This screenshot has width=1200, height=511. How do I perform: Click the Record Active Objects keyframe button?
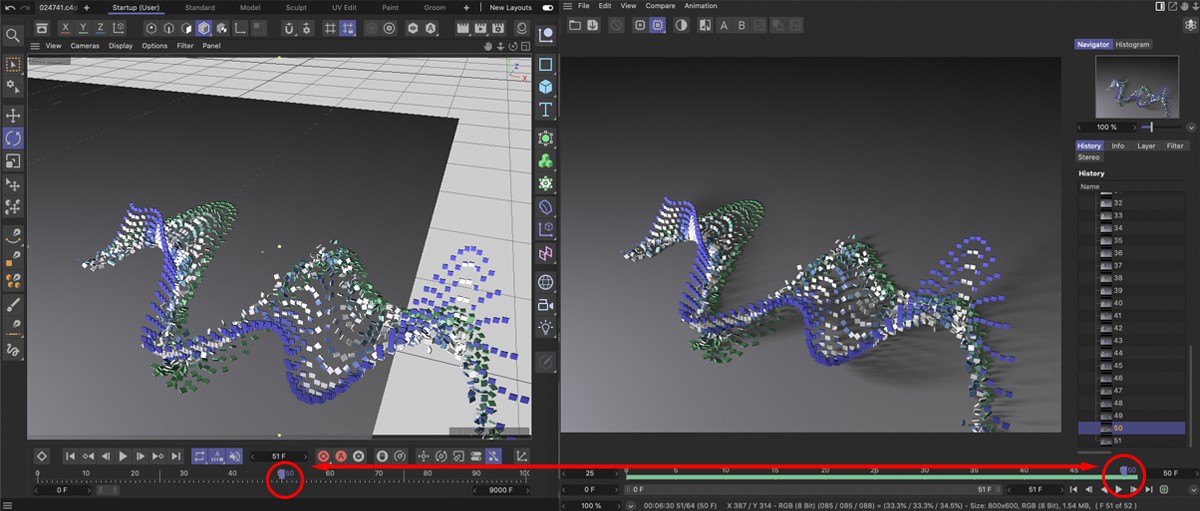click(x=323, y=456)
